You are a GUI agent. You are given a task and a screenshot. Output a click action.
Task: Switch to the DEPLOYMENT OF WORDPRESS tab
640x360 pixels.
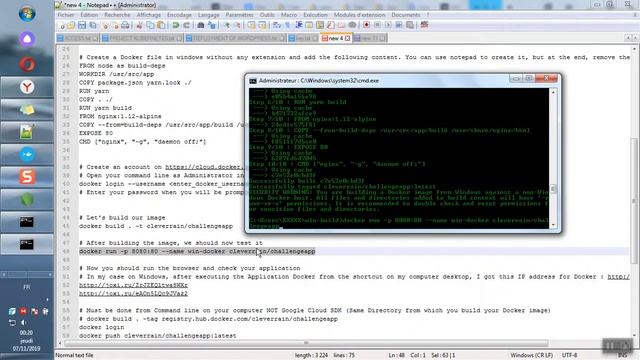tap(235, 38)
